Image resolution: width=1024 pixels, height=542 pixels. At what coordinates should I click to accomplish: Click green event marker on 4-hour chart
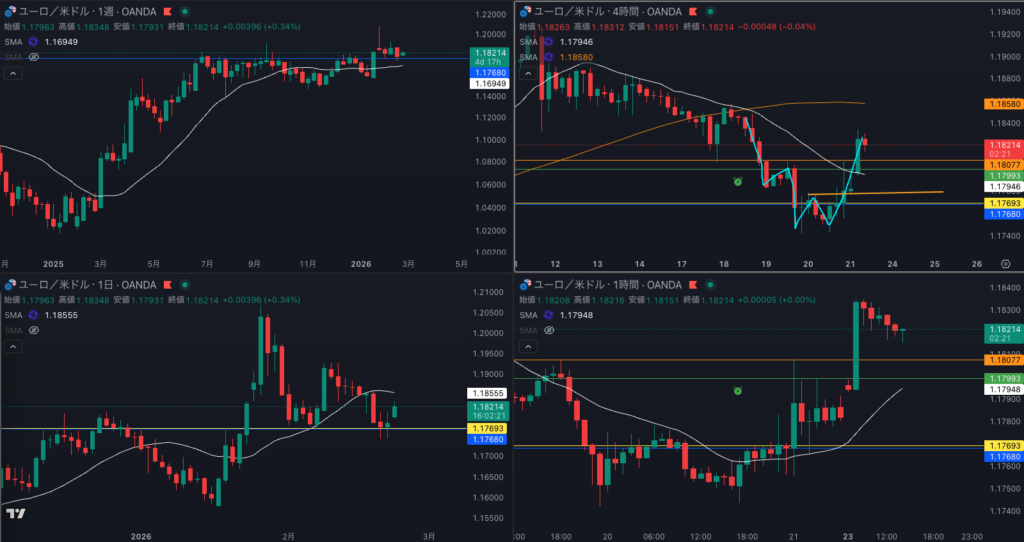click(737, 181)
